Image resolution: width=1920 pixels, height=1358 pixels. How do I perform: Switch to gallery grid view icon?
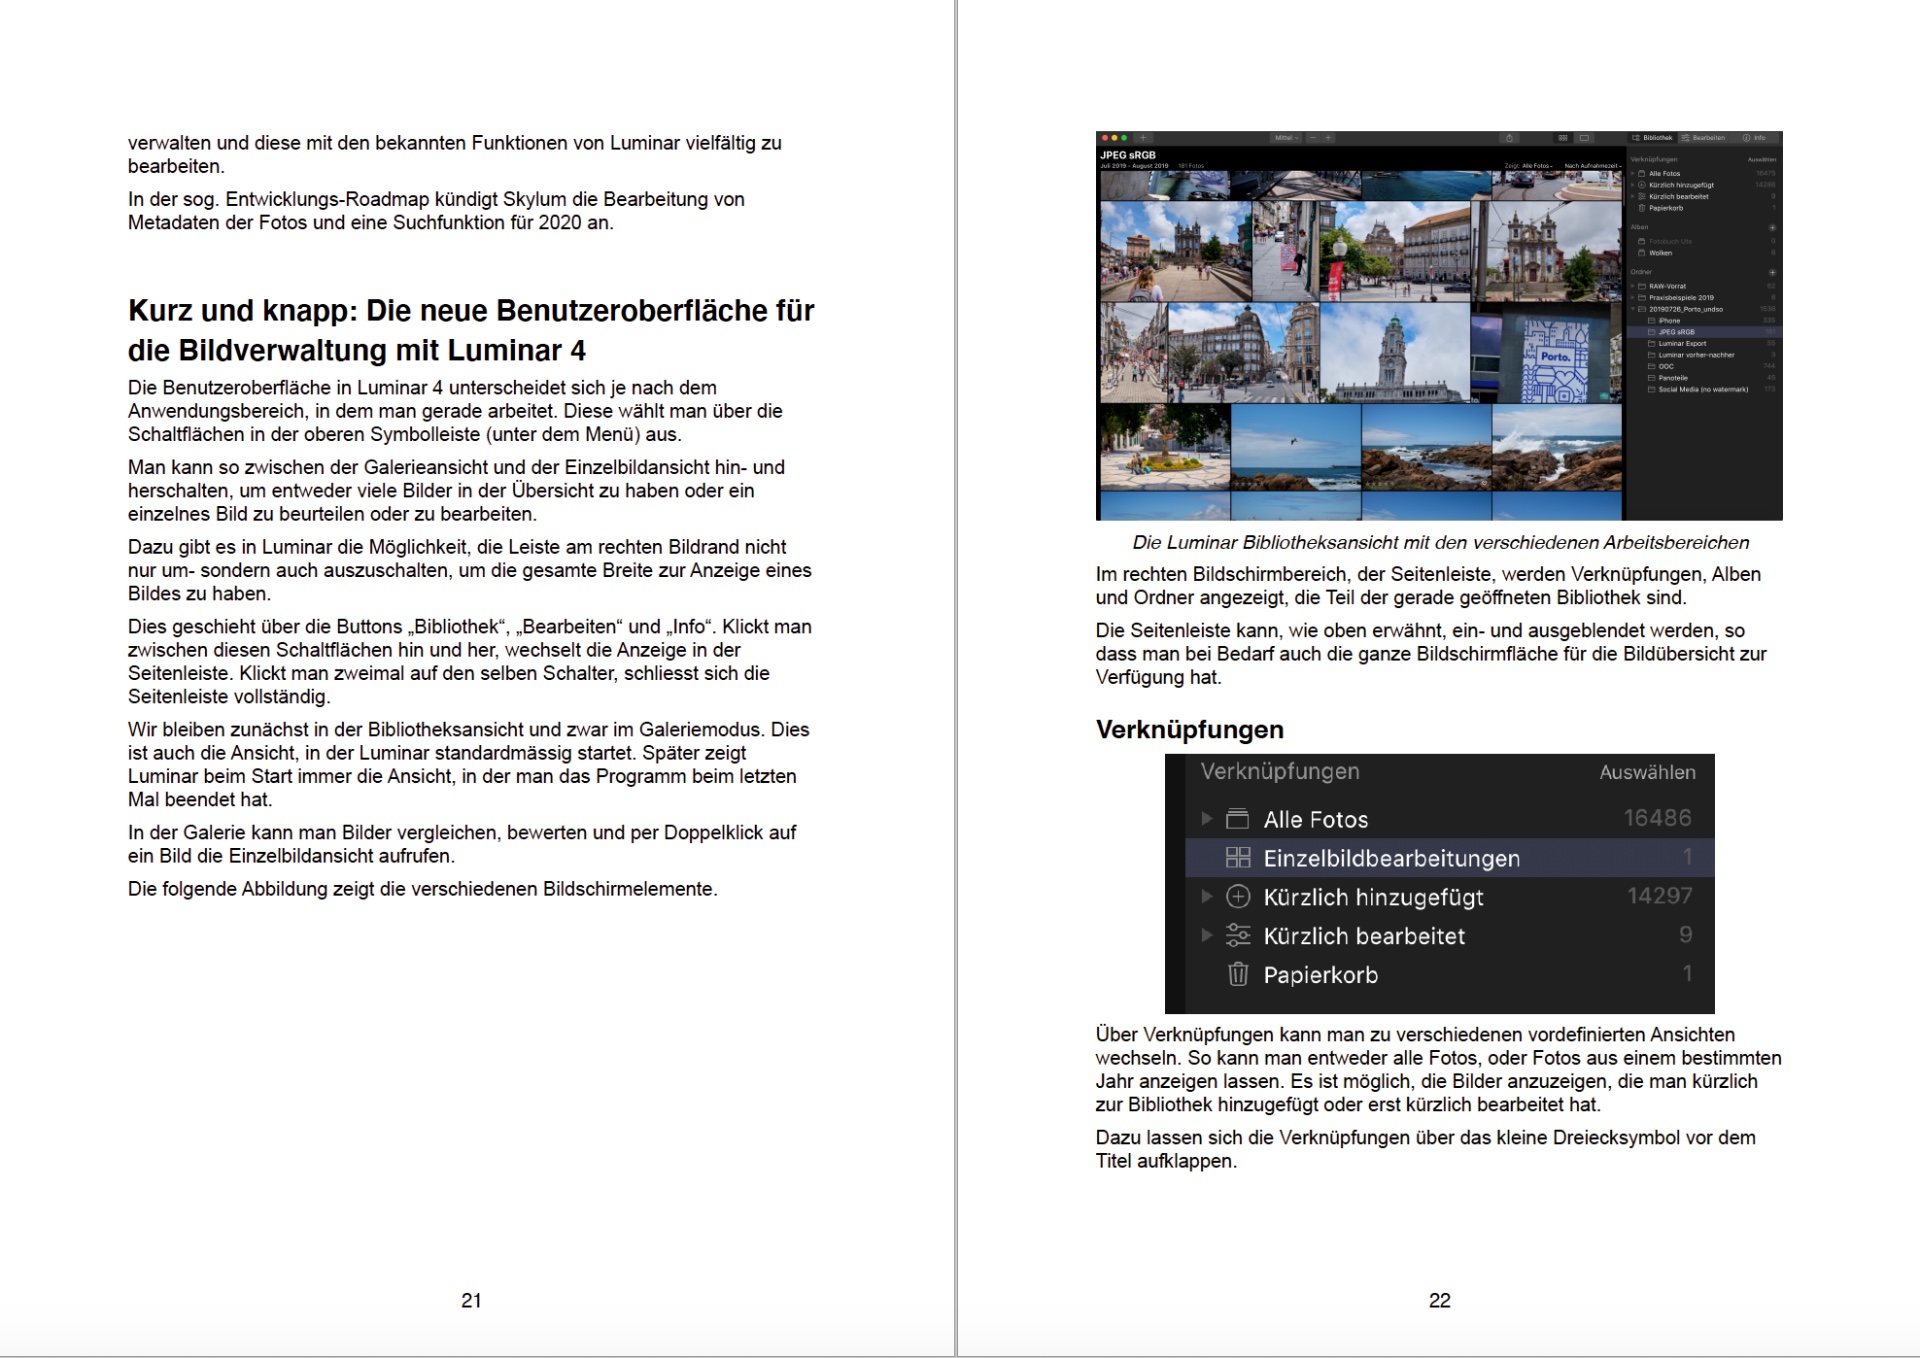[x=1563, y=138]
